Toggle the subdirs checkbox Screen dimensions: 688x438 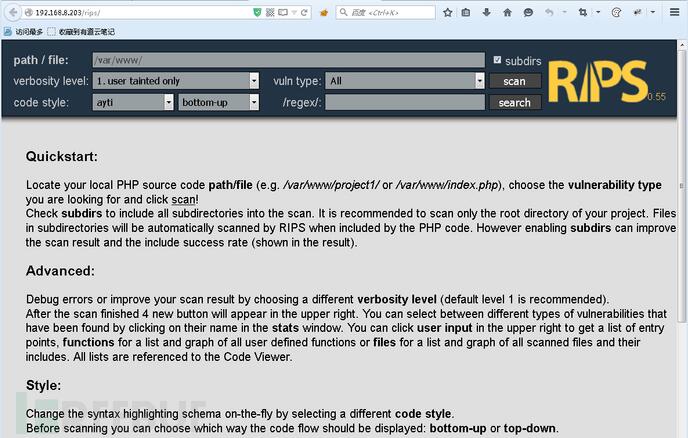pyautogui.click(x=497, y=60)
